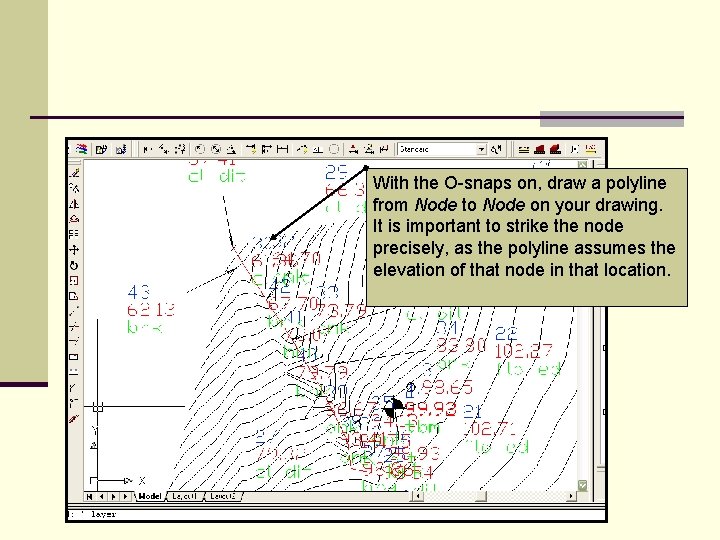Click the Ordinate Dimension icon
720x540 pixels.
point(180,149)
